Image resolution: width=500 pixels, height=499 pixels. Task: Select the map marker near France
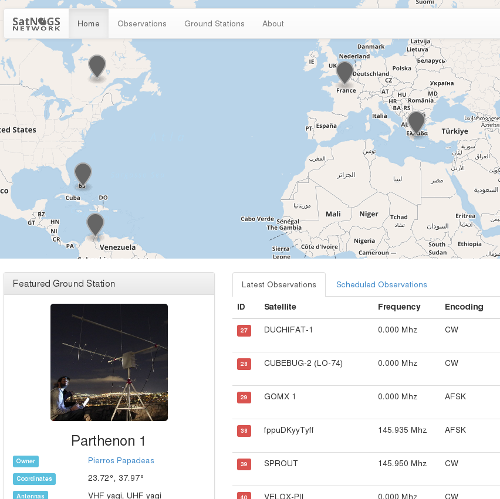click(x=344, y=72)
